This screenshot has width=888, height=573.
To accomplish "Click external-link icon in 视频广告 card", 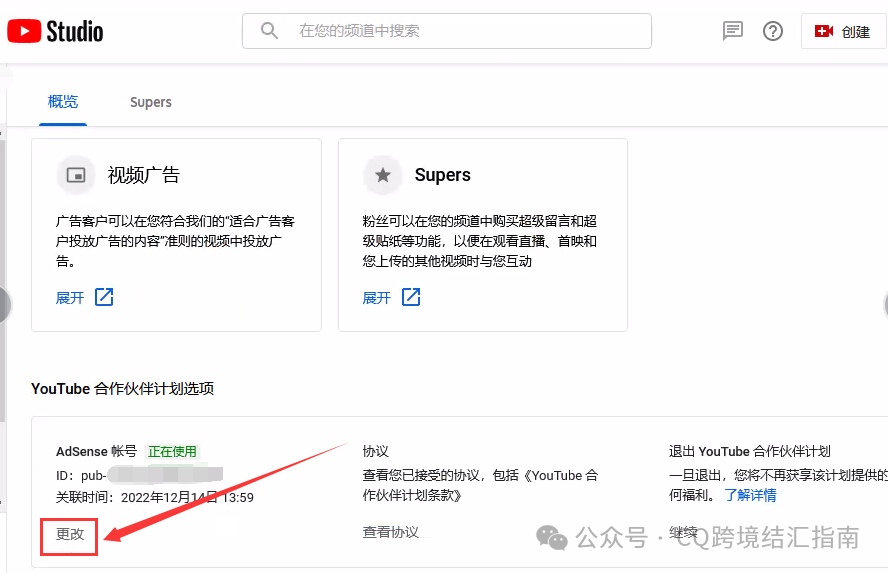I will point(104,297).
